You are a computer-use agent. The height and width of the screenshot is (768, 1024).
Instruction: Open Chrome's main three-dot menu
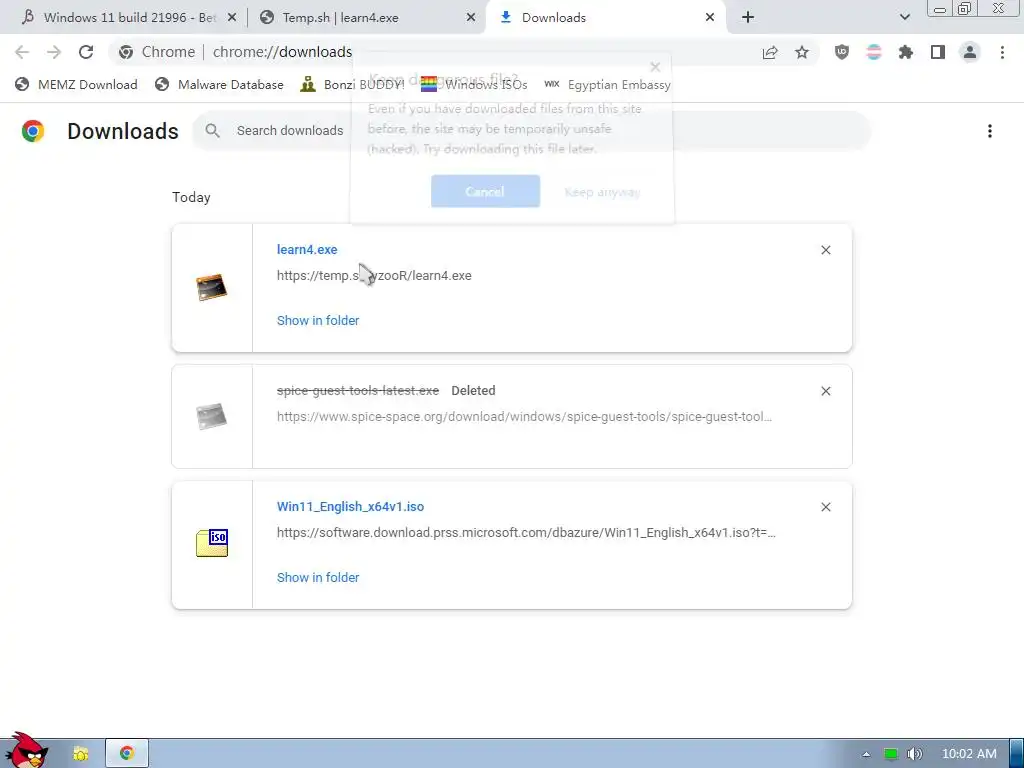tap(1002, 52)
